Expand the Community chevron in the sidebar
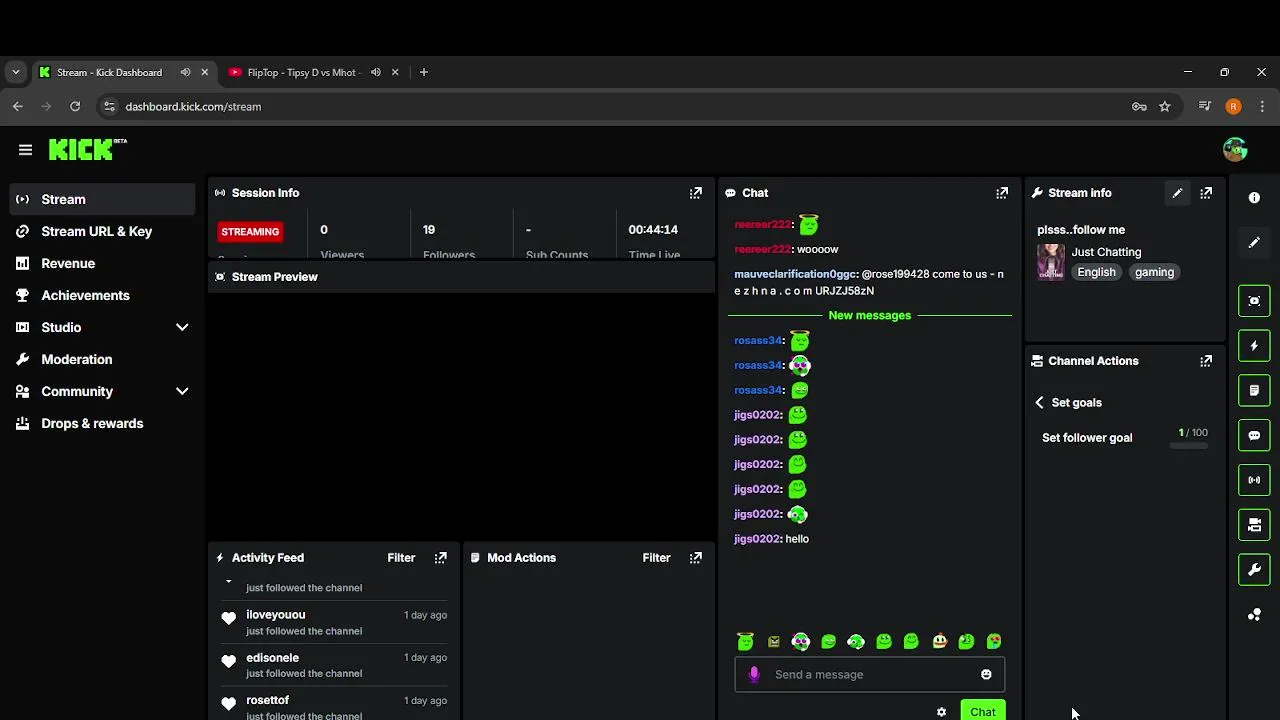 (x=182, y=391)
